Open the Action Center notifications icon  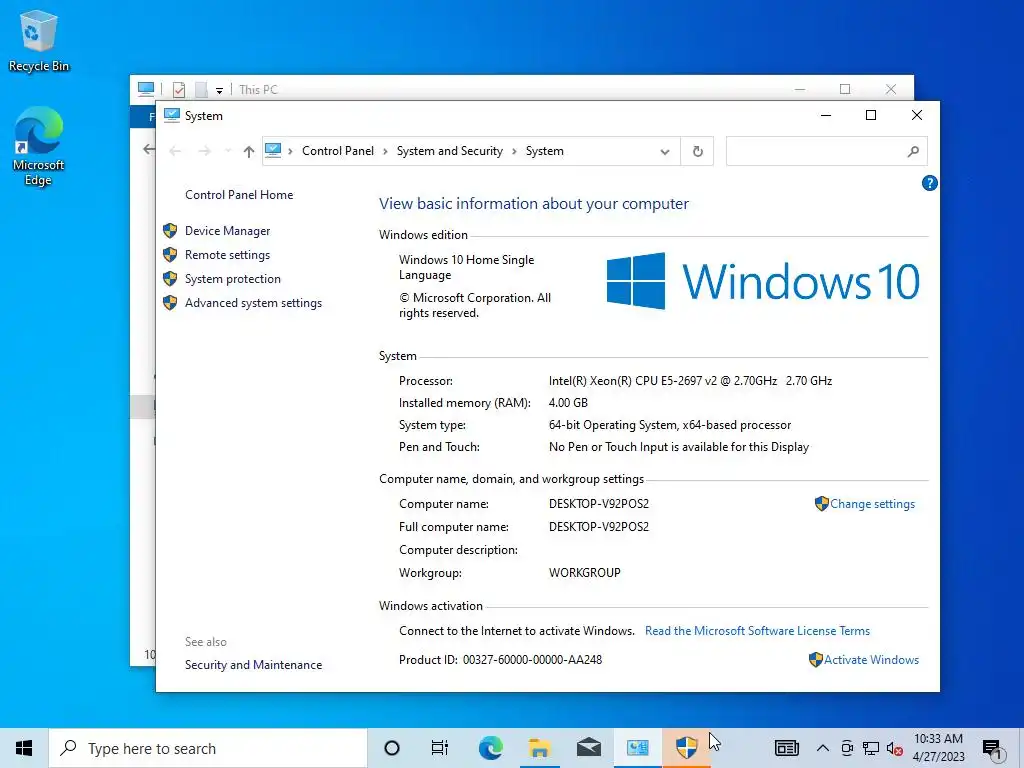(993, 748)
